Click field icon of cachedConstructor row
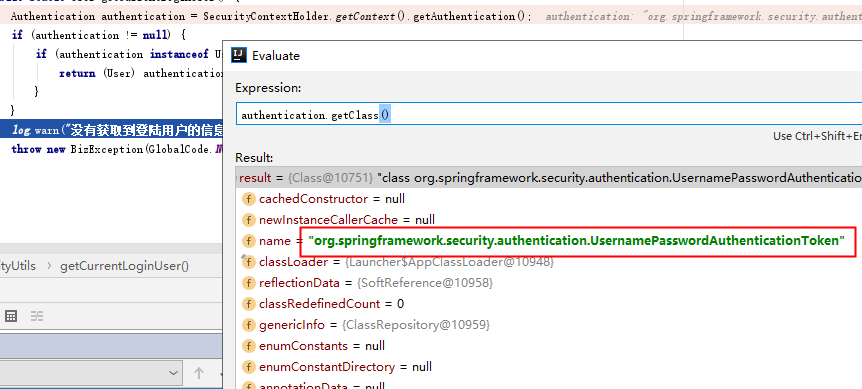This screenshot has width=862, height=389. point(248,199)
